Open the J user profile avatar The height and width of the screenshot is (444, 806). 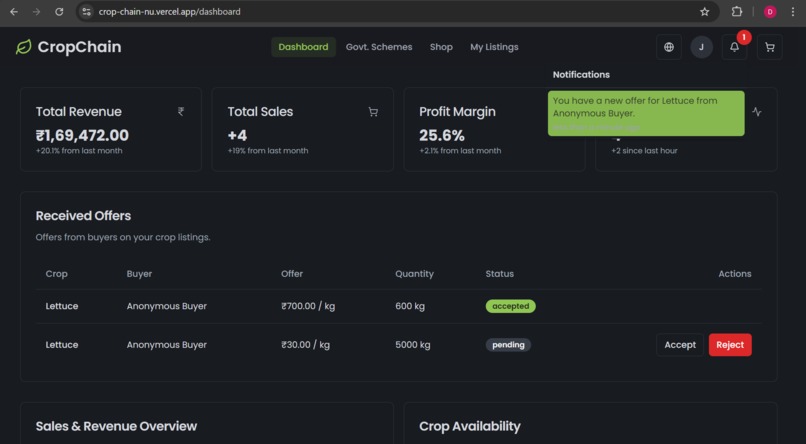[702, 47]
